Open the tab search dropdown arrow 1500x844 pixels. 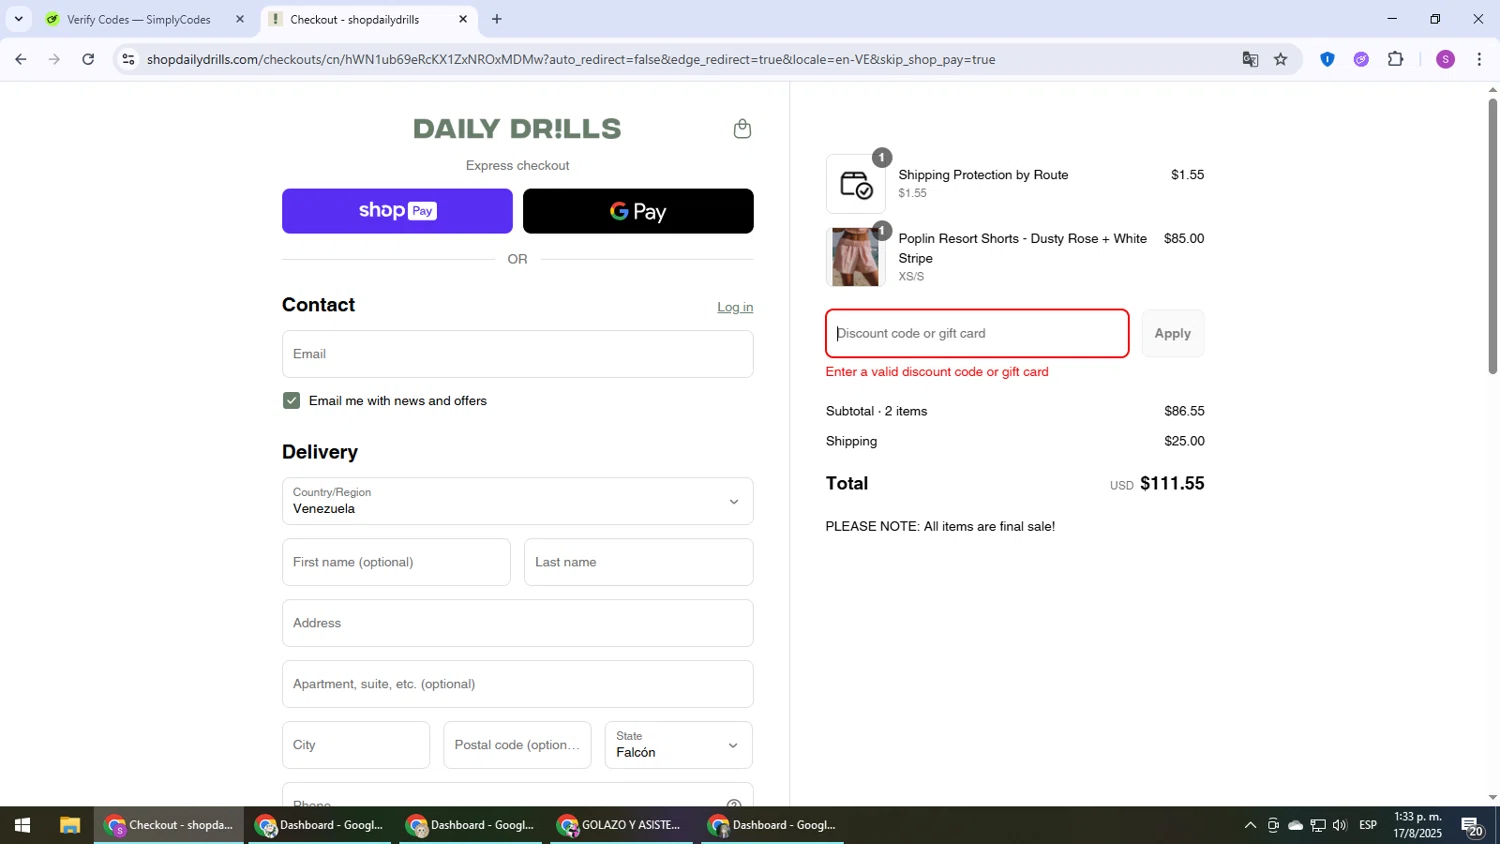click(18, 19)
